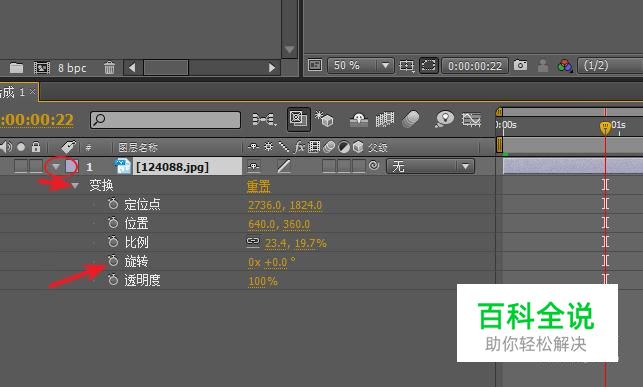Toggle the 位置 stopwatch
Screen dimensions: 643x387
113,223
